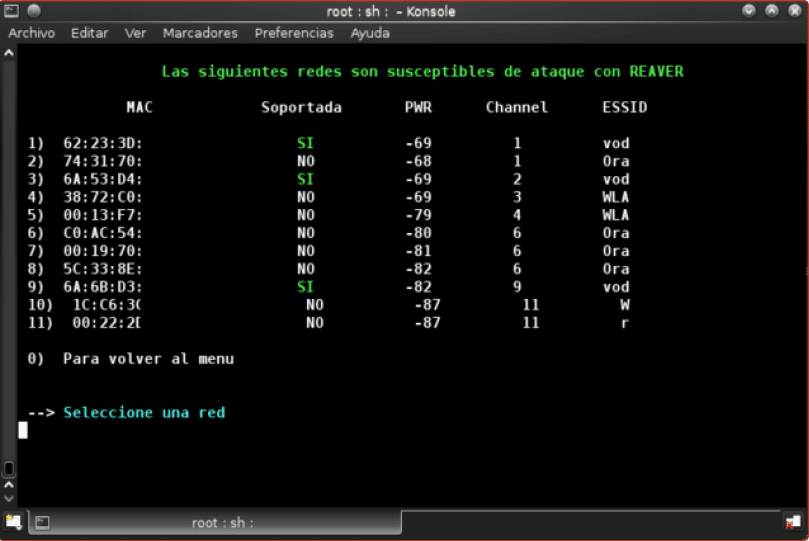Open the Archivo menu
The width and height of the screenshot is (809, 541).
[31, 33]
